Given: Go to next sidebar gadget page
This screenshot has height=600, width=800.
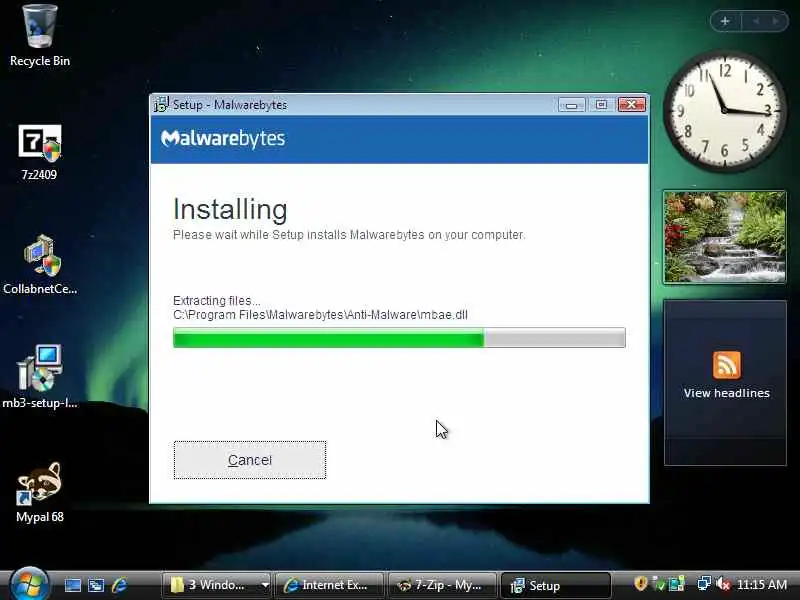Looking at the screenshot, I should [776, 21].
